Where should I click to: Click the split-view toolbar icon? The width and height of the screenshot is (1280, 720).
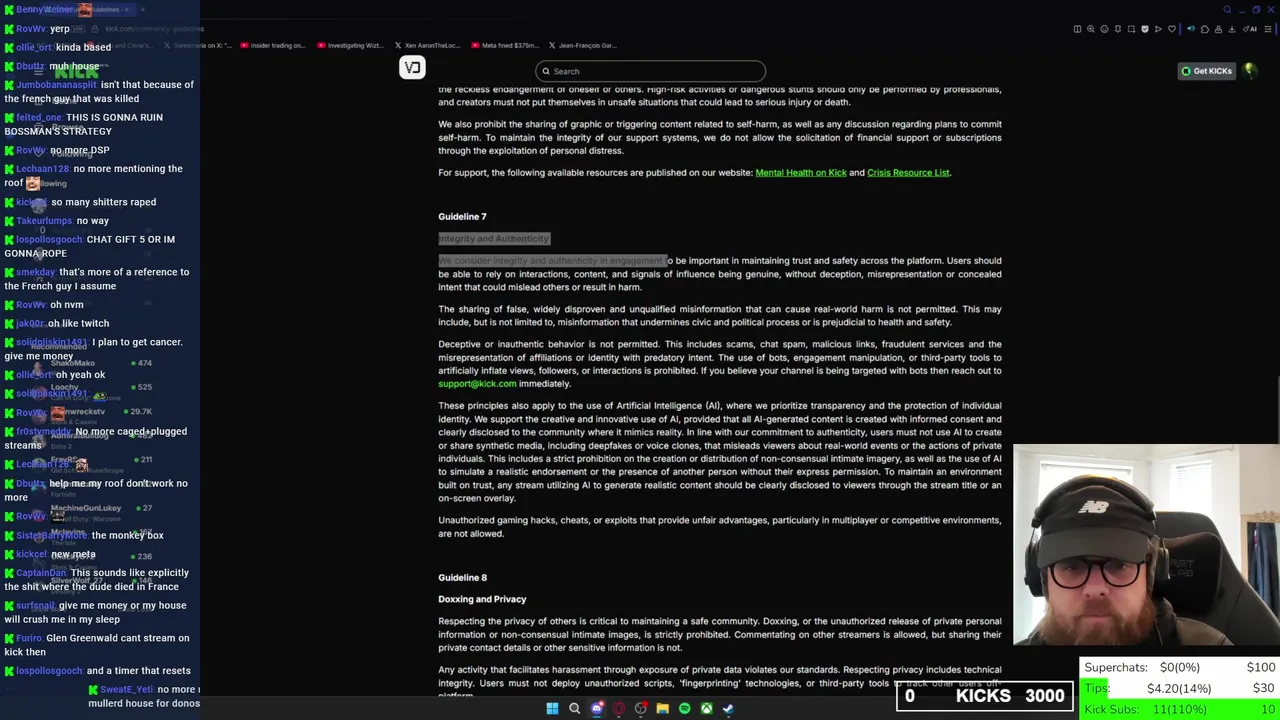[x=1077, y=29]
